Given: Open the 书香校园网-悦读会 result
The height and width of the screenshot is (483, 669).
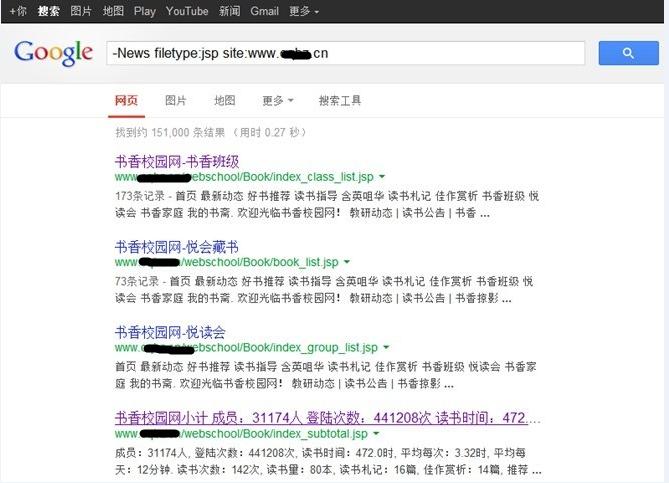Looking at the screenshot, I should coord(170,332).
